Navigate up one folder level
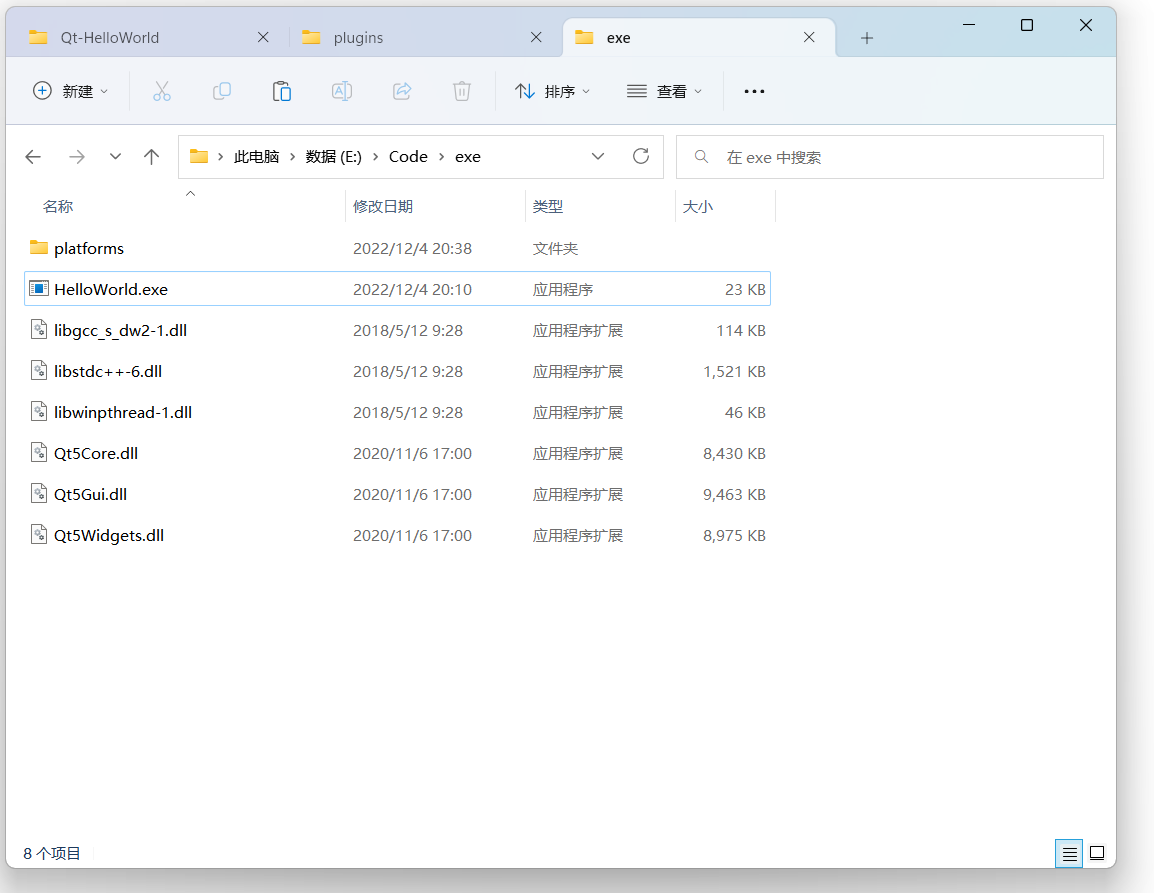Viewport: 1154px width, 893px height. [152, 157]
